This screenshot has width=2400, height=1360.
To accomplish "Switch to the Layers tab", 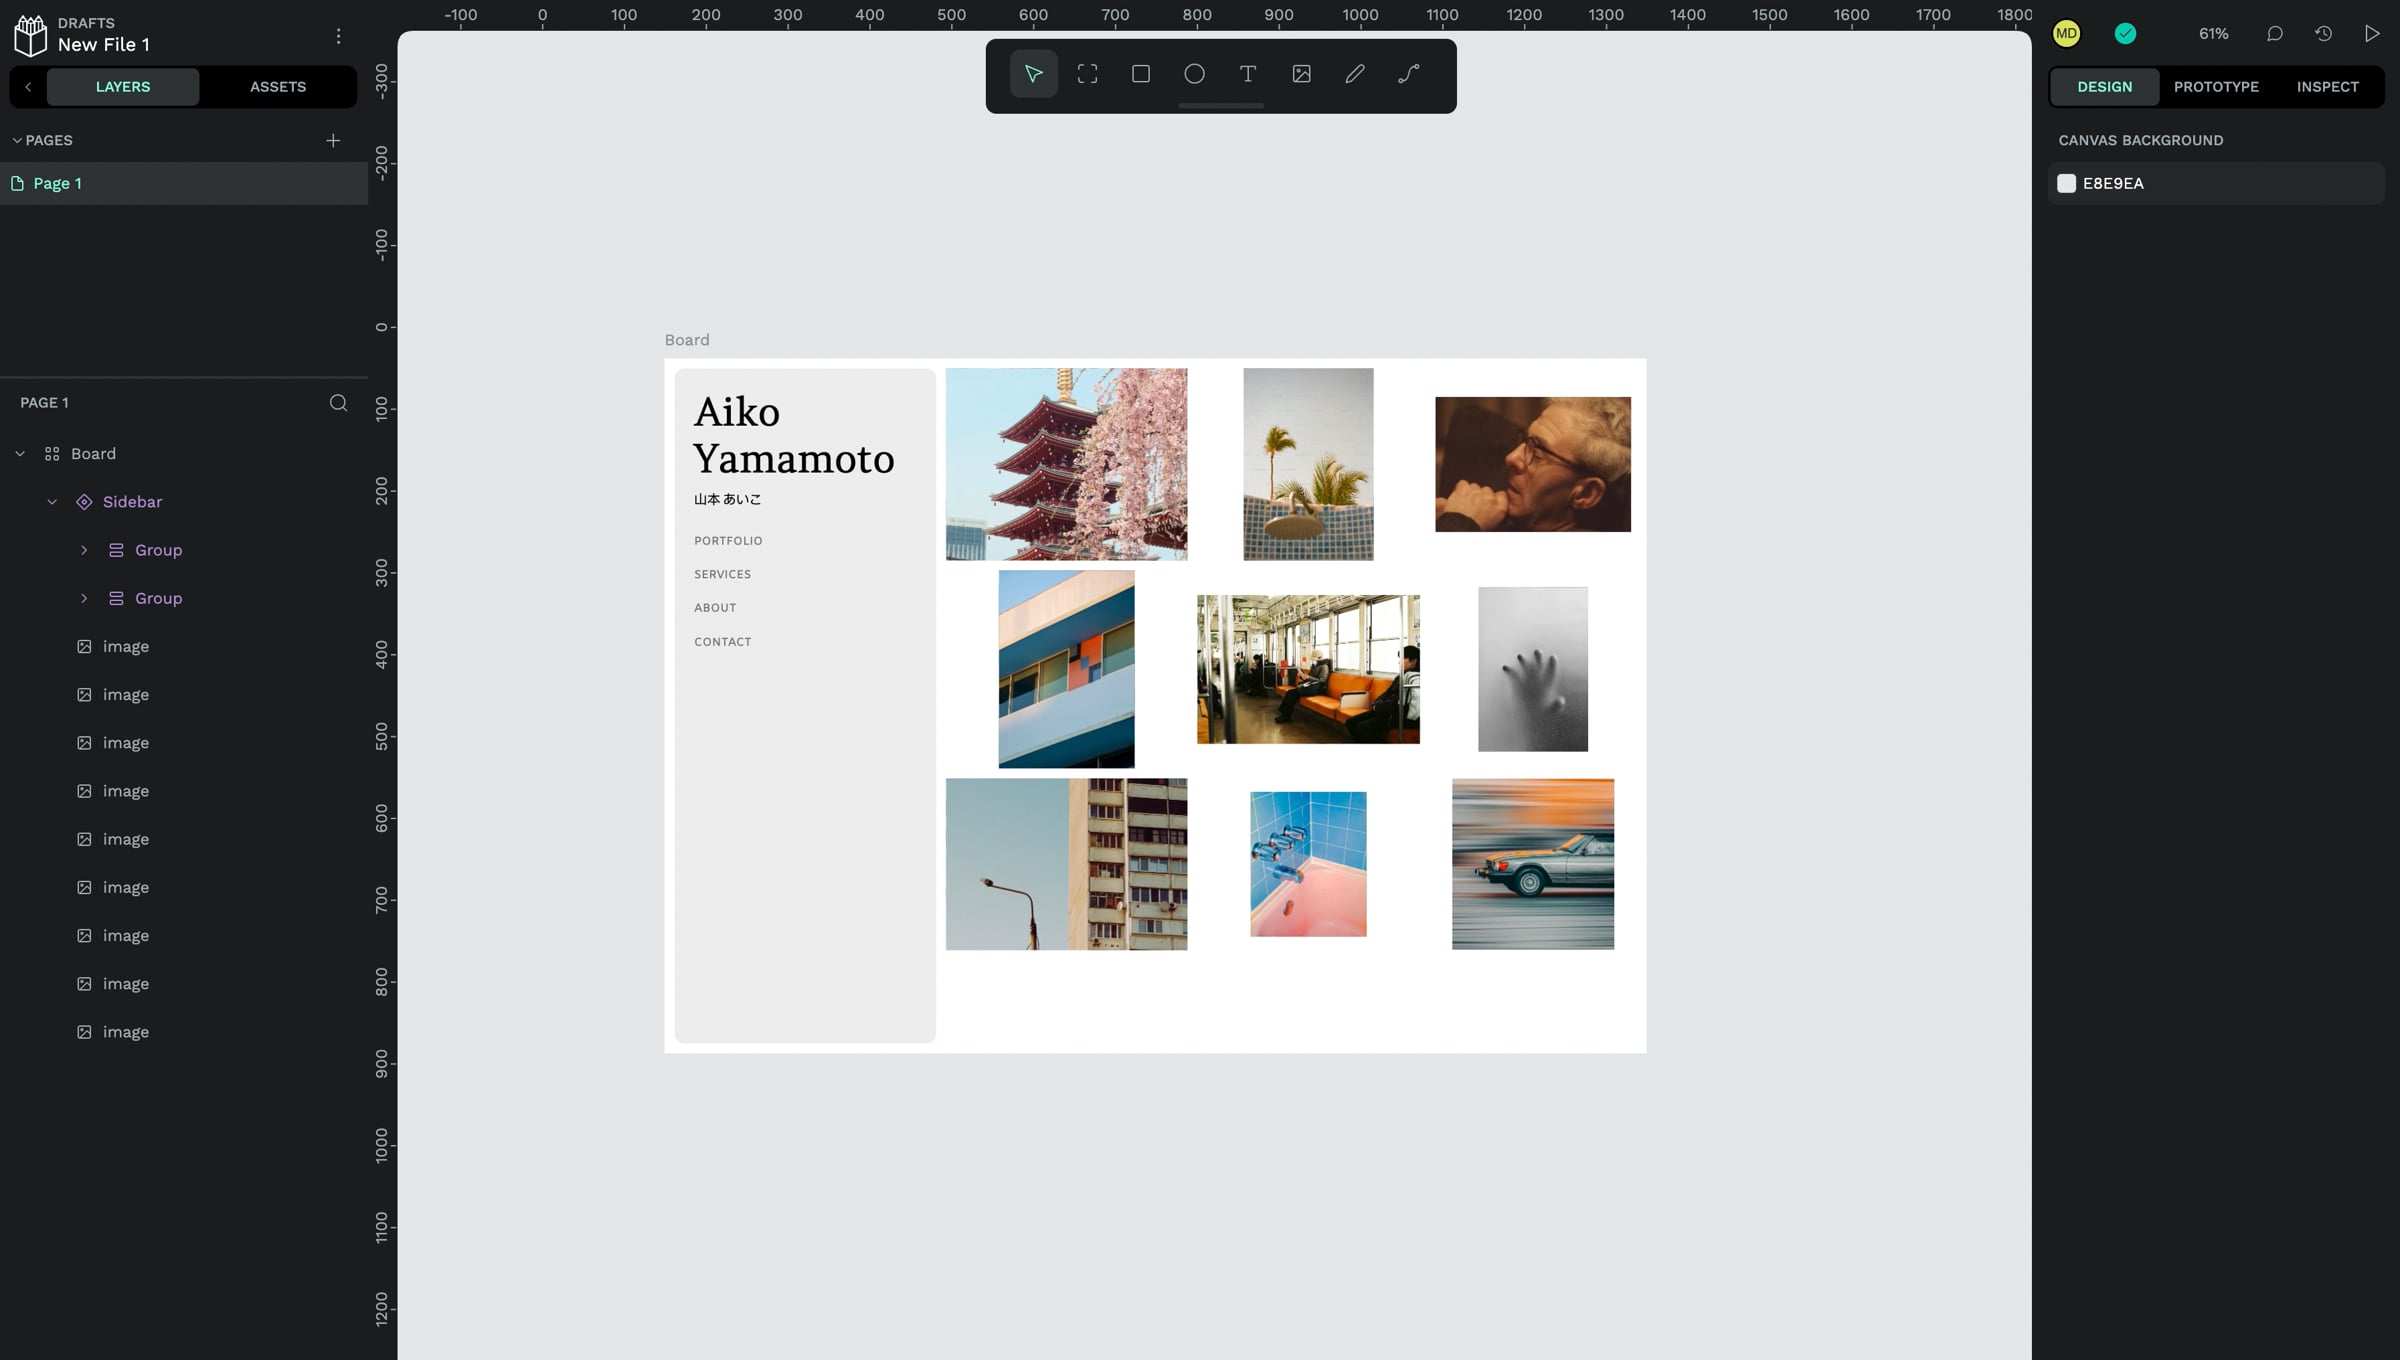I will [123, 87].
